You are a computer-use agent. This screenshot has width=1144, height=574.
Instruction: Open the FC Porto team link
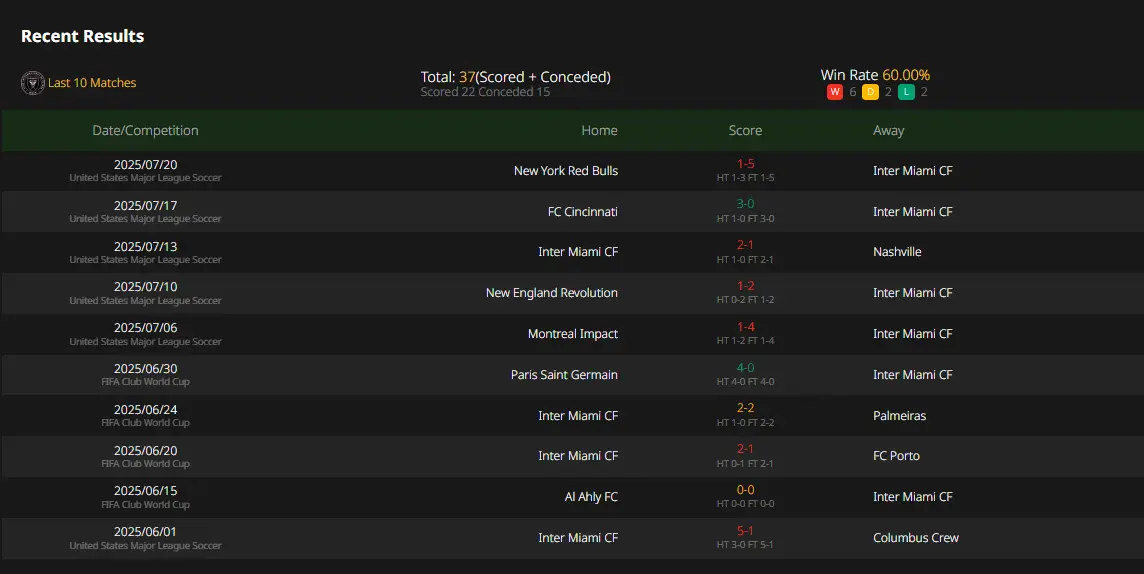tap(896, 456)
